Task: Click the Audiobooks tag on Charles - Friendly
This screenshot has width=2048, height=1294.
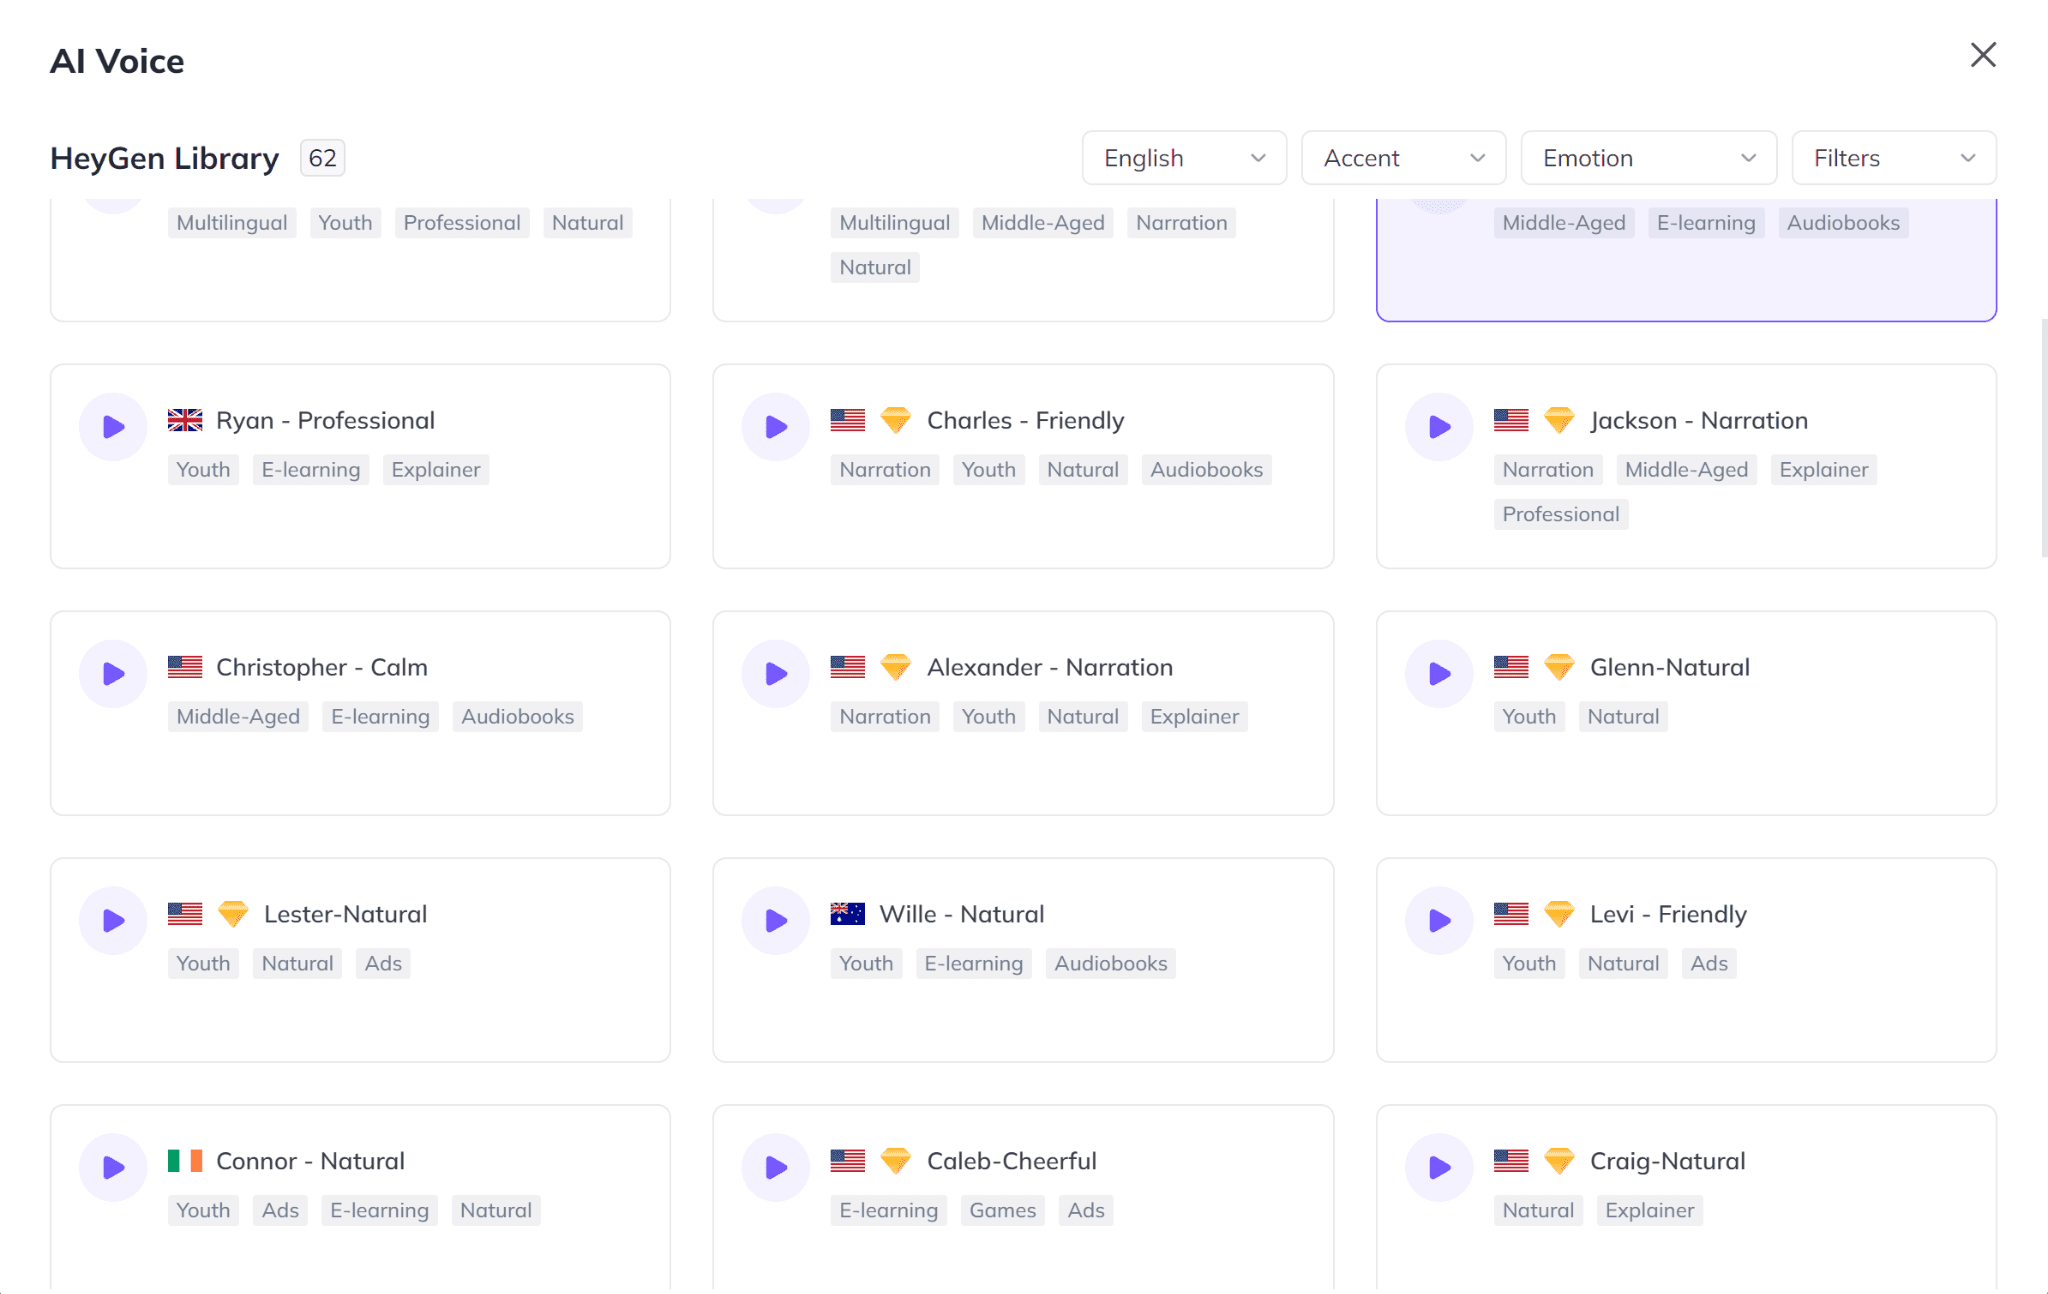Action: pyautogui.click(x=1206, y=470)
